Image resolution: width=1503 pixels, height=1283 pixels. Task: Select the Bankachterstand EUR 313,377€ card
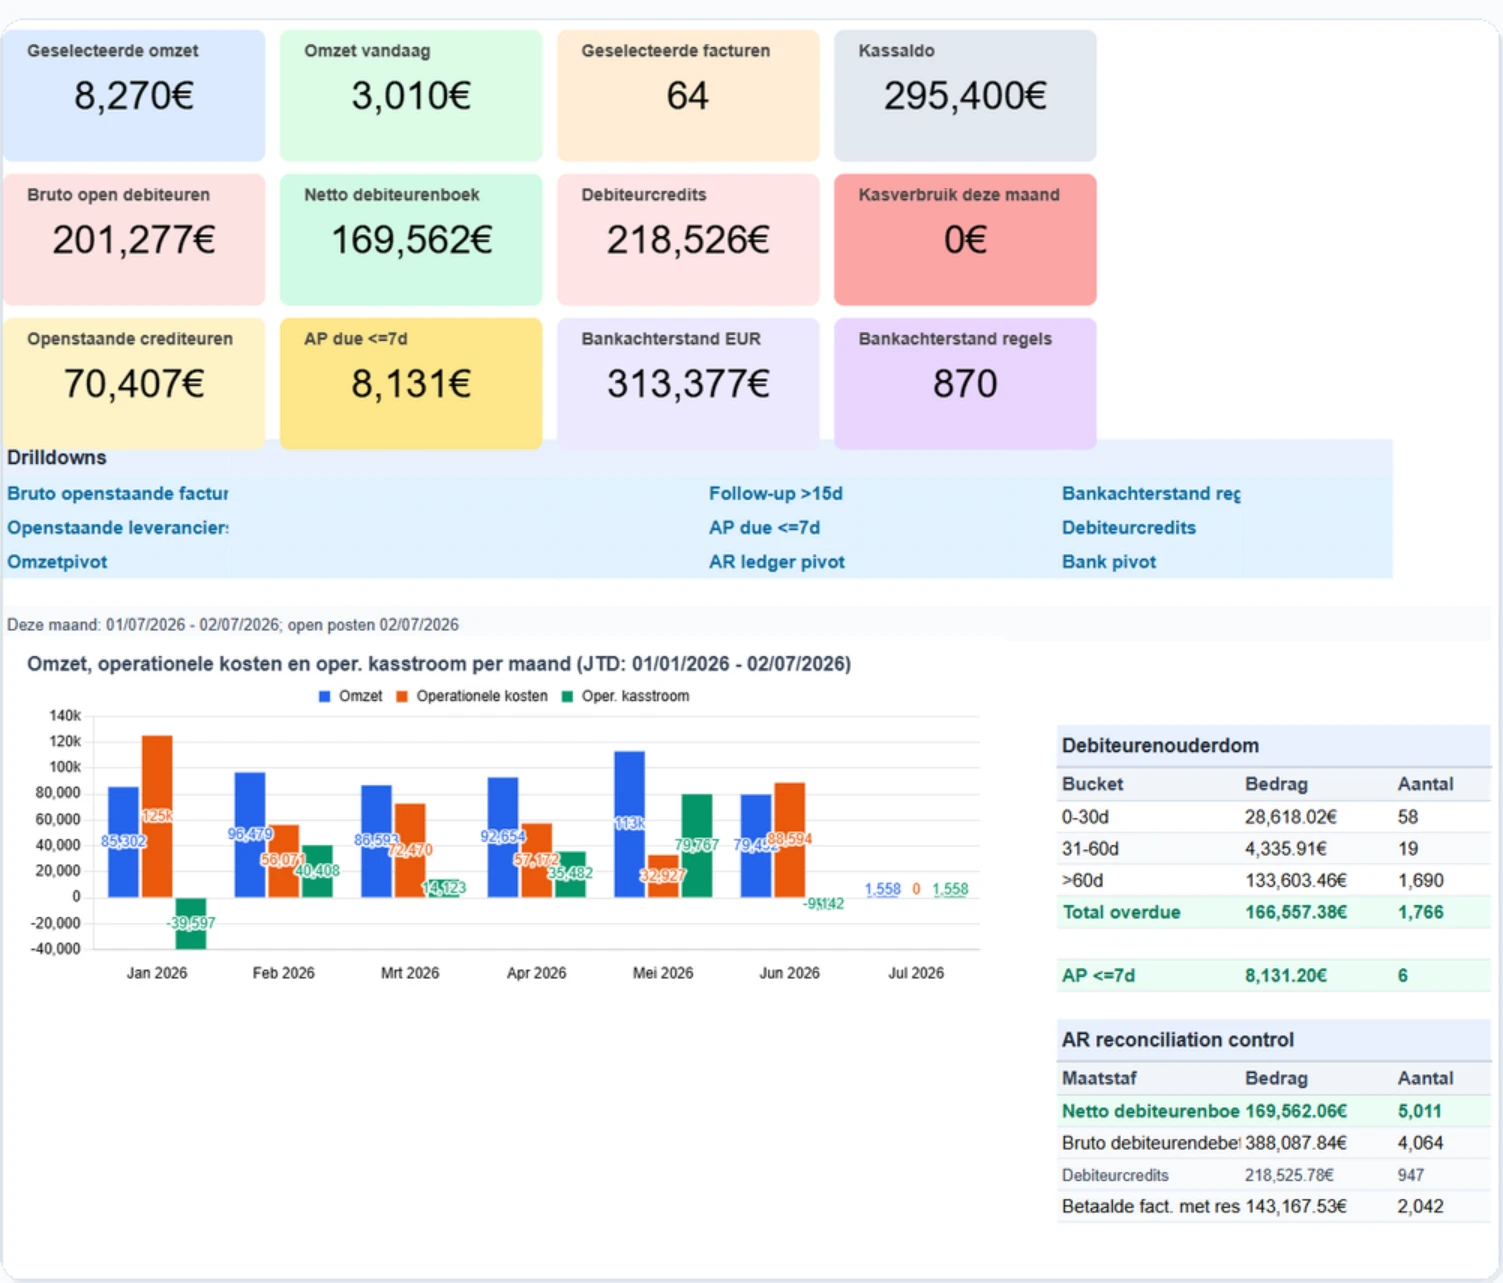[x=688, y=383]
